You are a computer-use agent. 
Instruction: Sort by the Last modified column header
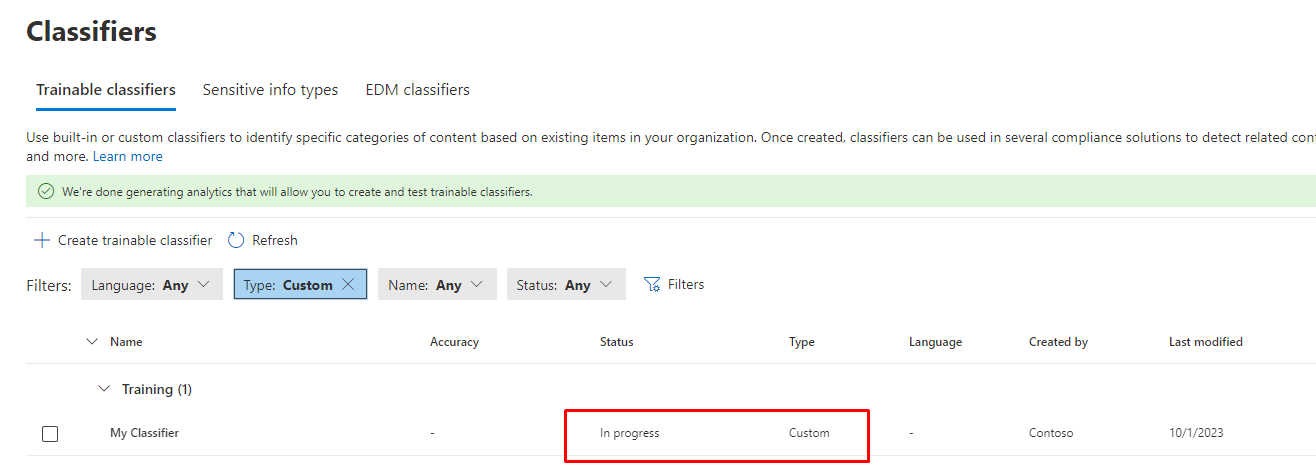tap(1205, 342)
